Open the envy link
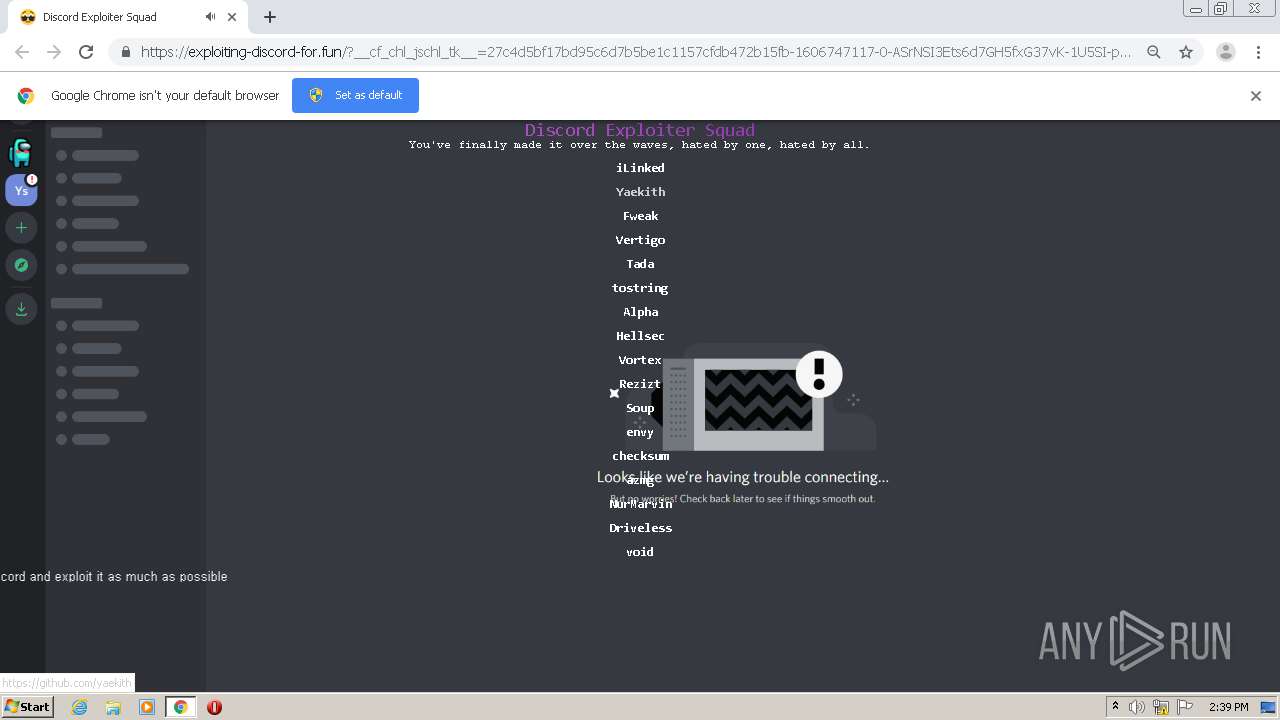 click(640, 432)
